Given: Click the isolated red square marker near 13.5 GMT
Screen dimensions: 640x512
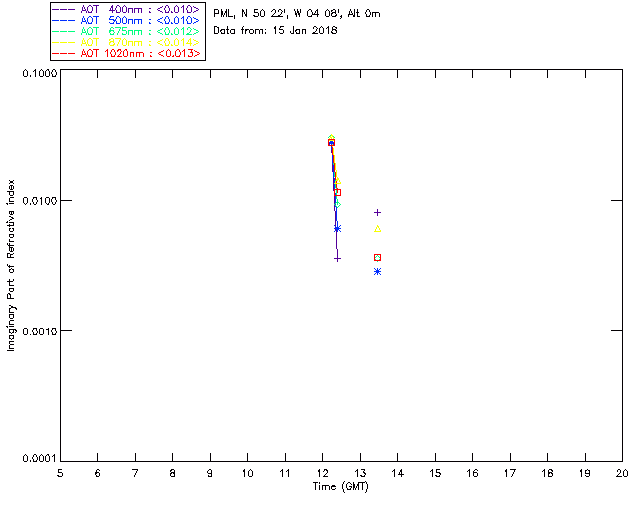Looking at the screenshot, I should point(378,258).
